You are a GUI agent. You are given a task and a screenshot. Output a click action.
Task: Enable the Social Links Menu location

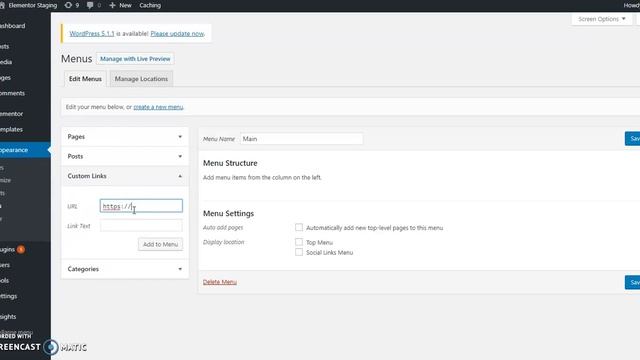coord(299,252)
